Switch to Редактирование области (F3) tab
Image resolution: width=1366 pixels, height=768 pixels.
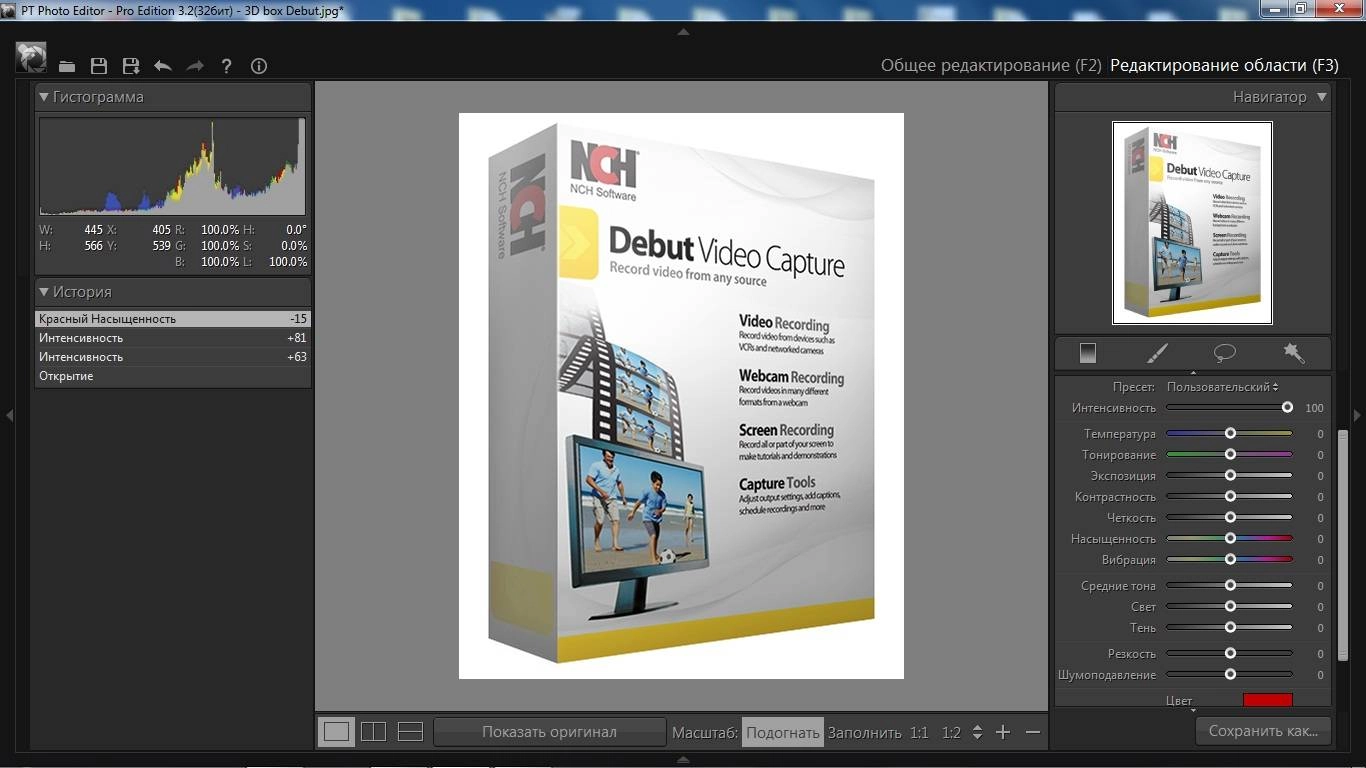[x=1223, y=65]
